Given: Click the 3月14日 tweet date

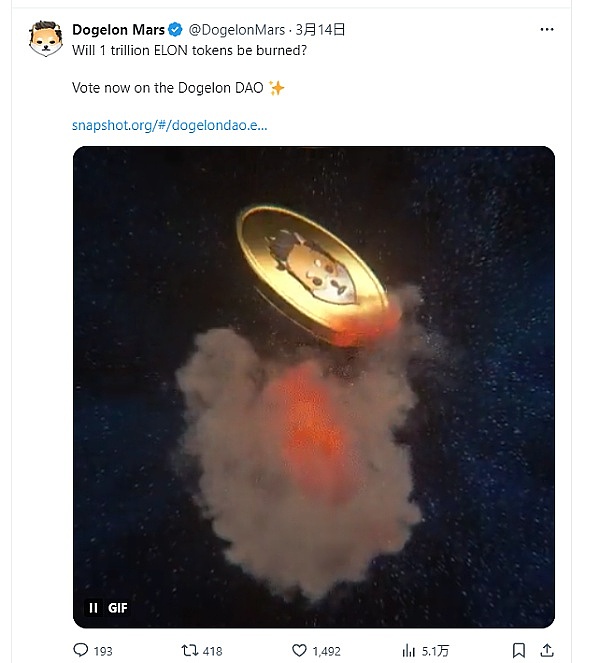Looking at the screenshot, I should pyautogui.click(x=322, y=30).
